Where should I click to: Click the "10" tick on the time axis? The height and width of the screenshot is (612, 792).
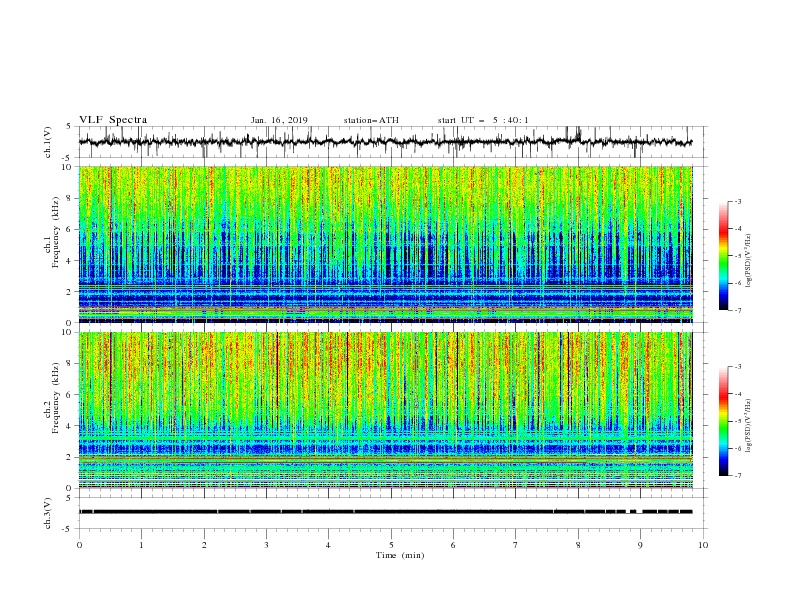(x=703, y=545)
